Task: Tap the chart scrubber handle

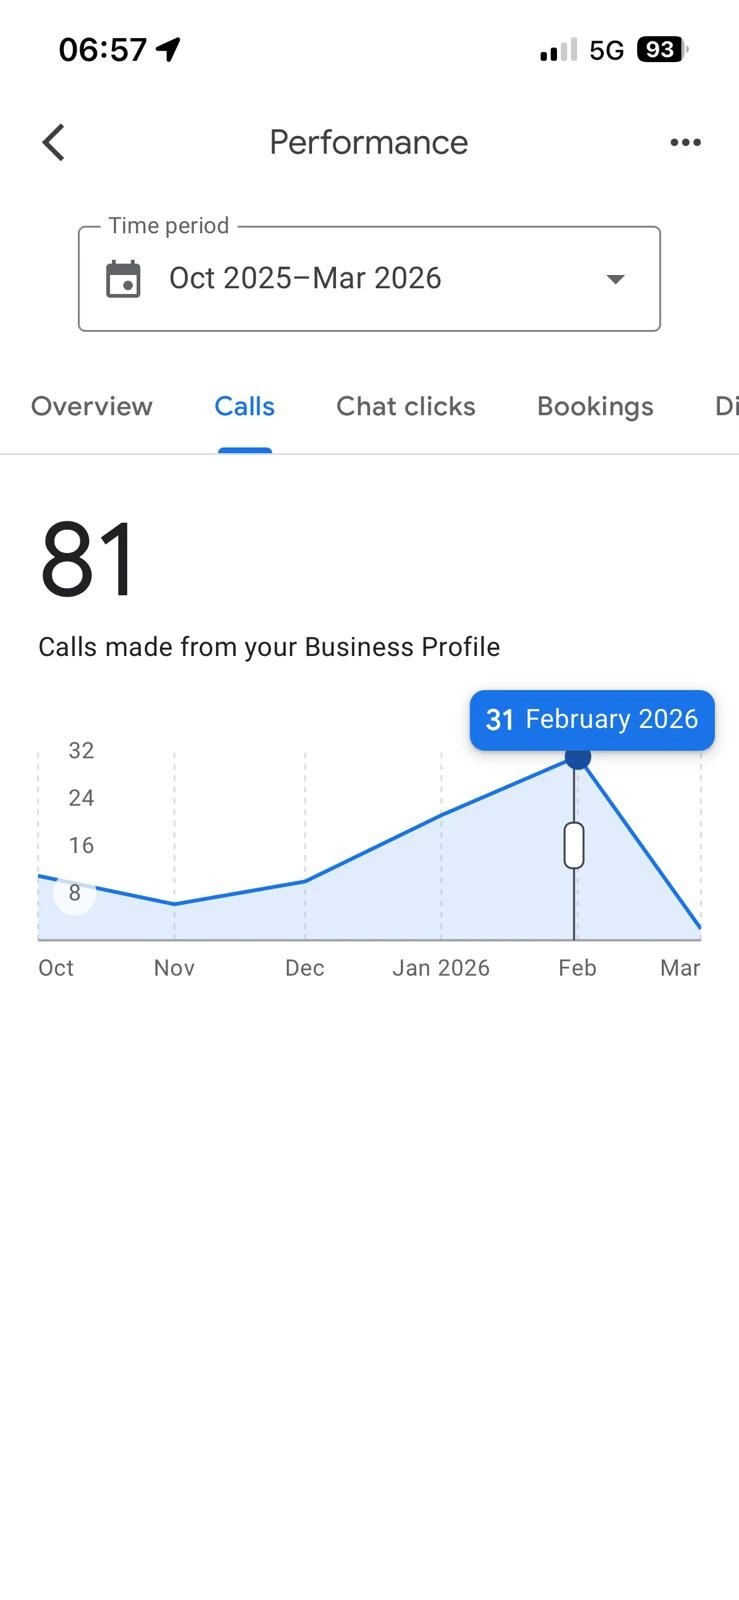Action: 574,845
